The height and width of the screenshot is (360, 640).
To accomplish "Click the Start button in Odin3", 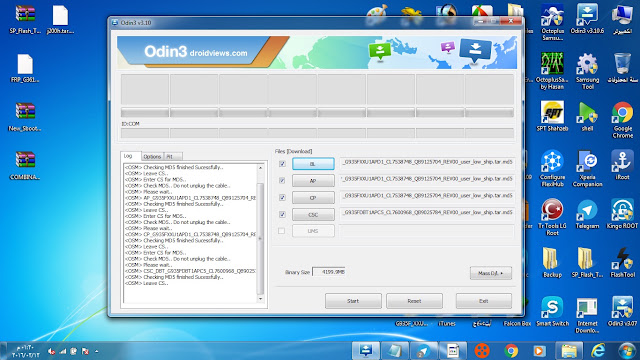I will 353,301.
